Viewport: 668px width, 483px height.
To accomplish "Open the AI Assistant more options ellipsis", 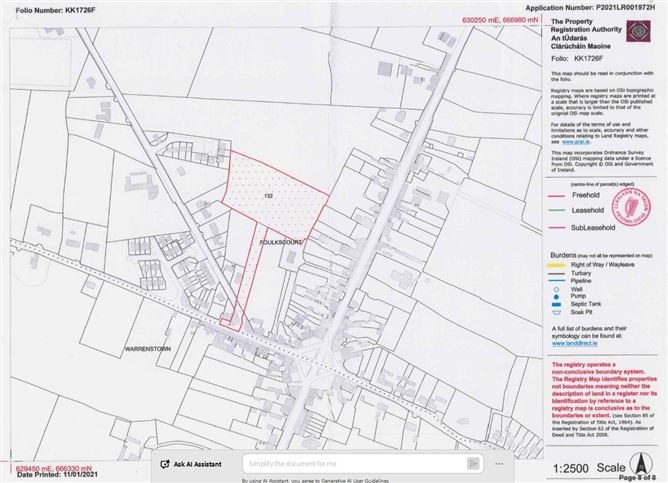I will coord(499,464).
